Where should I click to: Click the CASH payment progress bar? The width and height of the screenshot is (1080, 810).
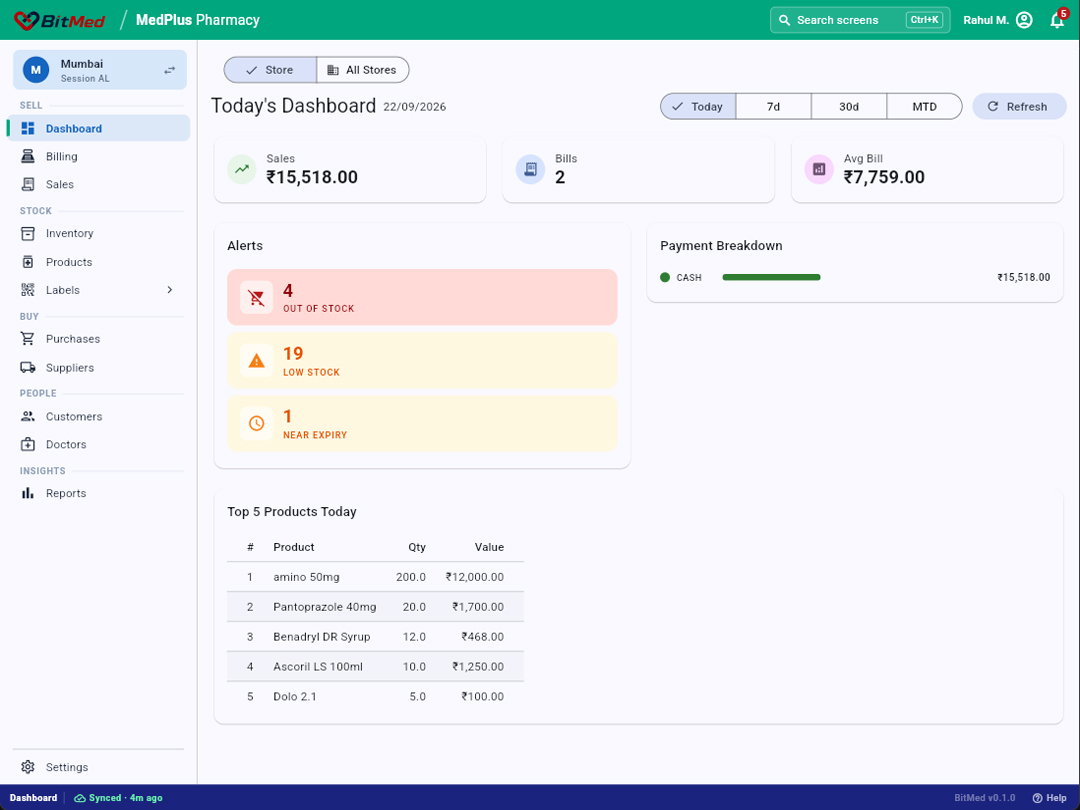click(771, 278)
